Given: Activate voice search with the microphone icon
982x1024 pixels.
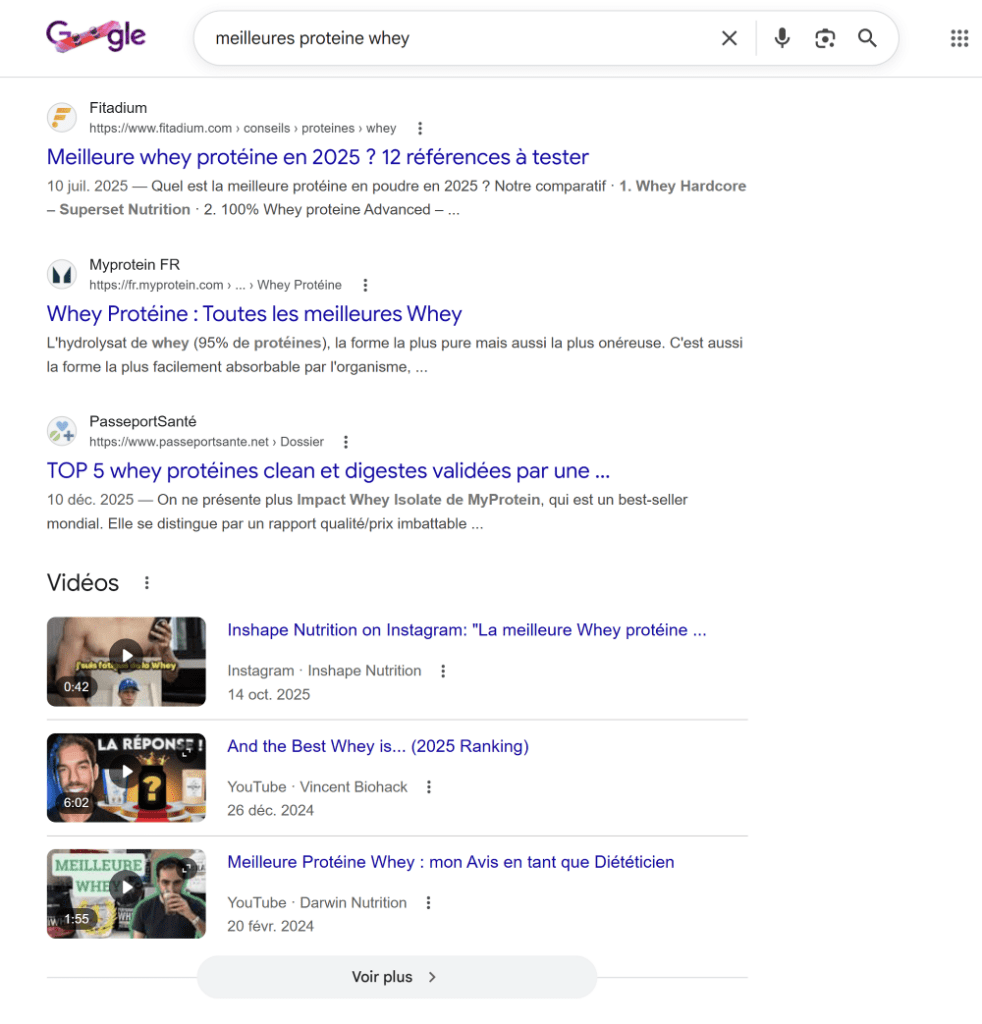Looking at the screenshot, I should coord(781,38).
